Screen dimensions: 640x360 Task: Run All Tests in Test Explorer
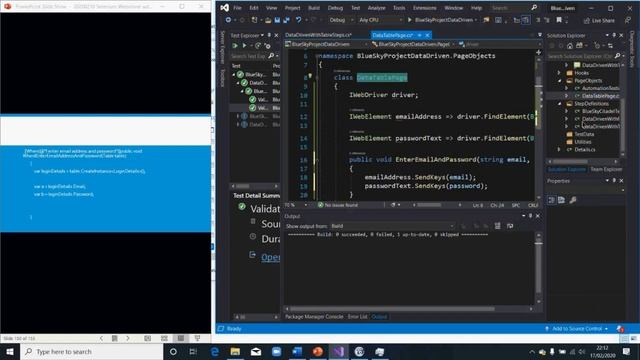(x=235, y=46)
